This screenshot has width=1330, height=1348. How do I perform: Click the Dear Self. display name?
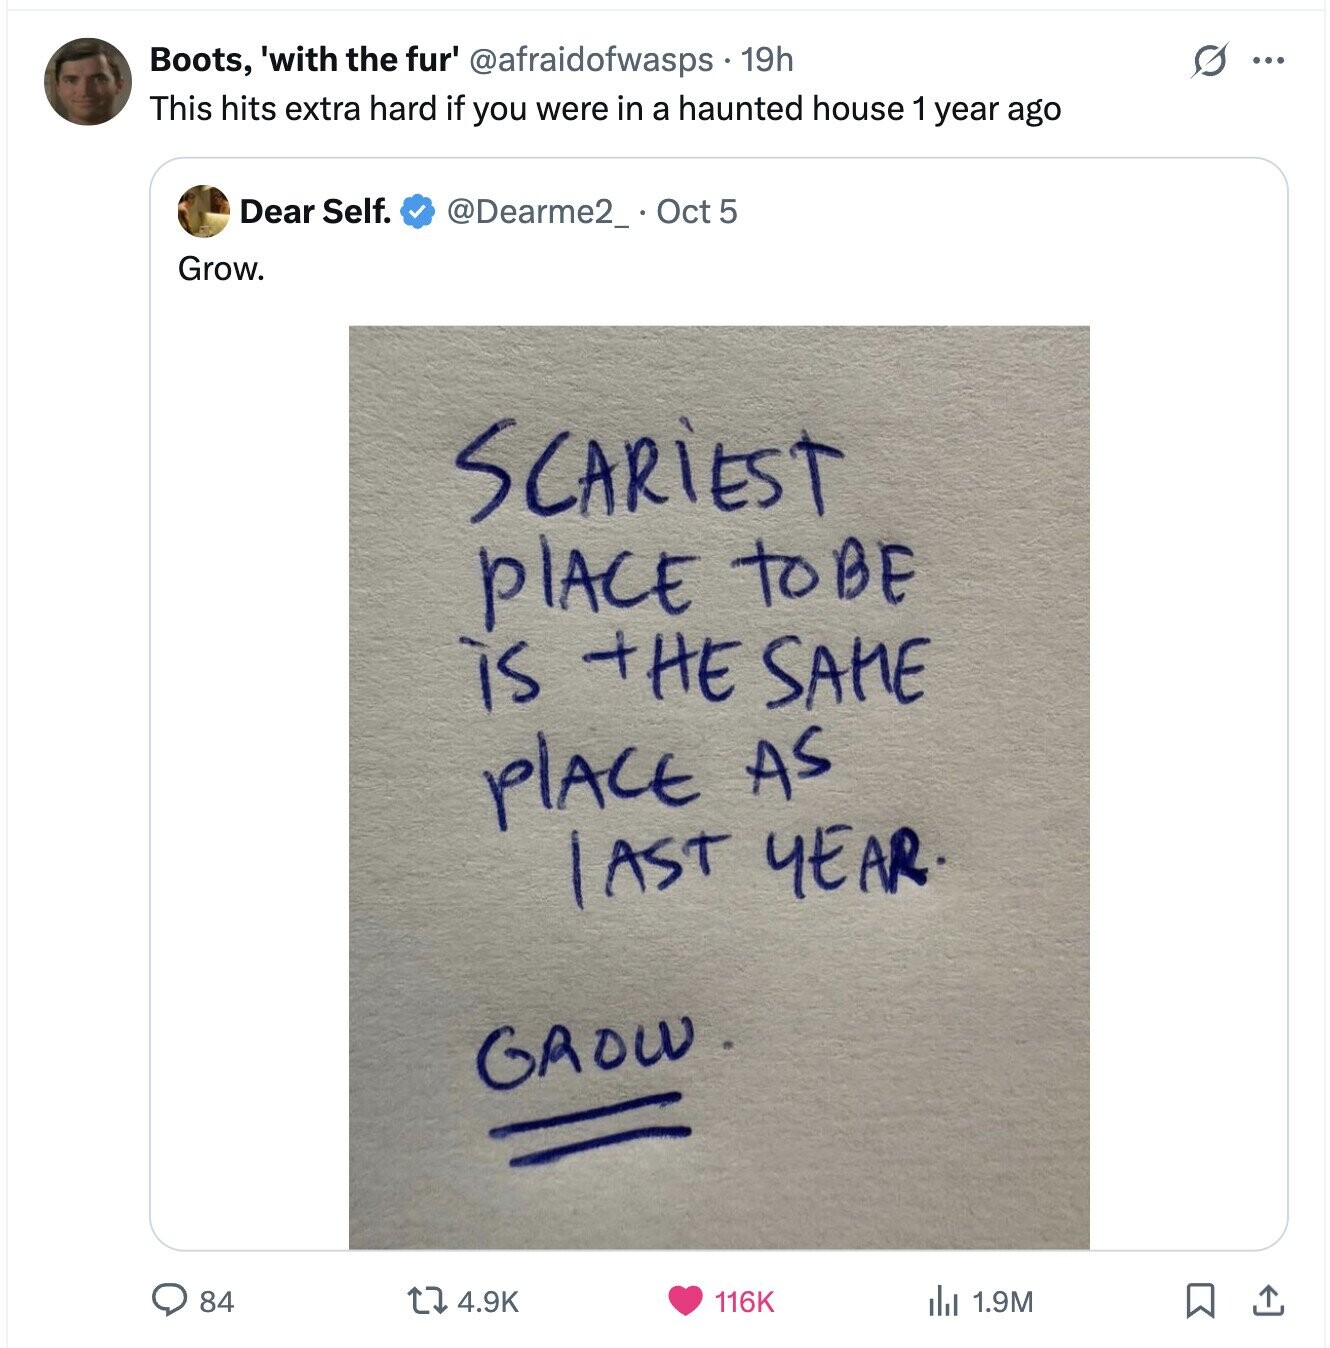coord(315,212)
